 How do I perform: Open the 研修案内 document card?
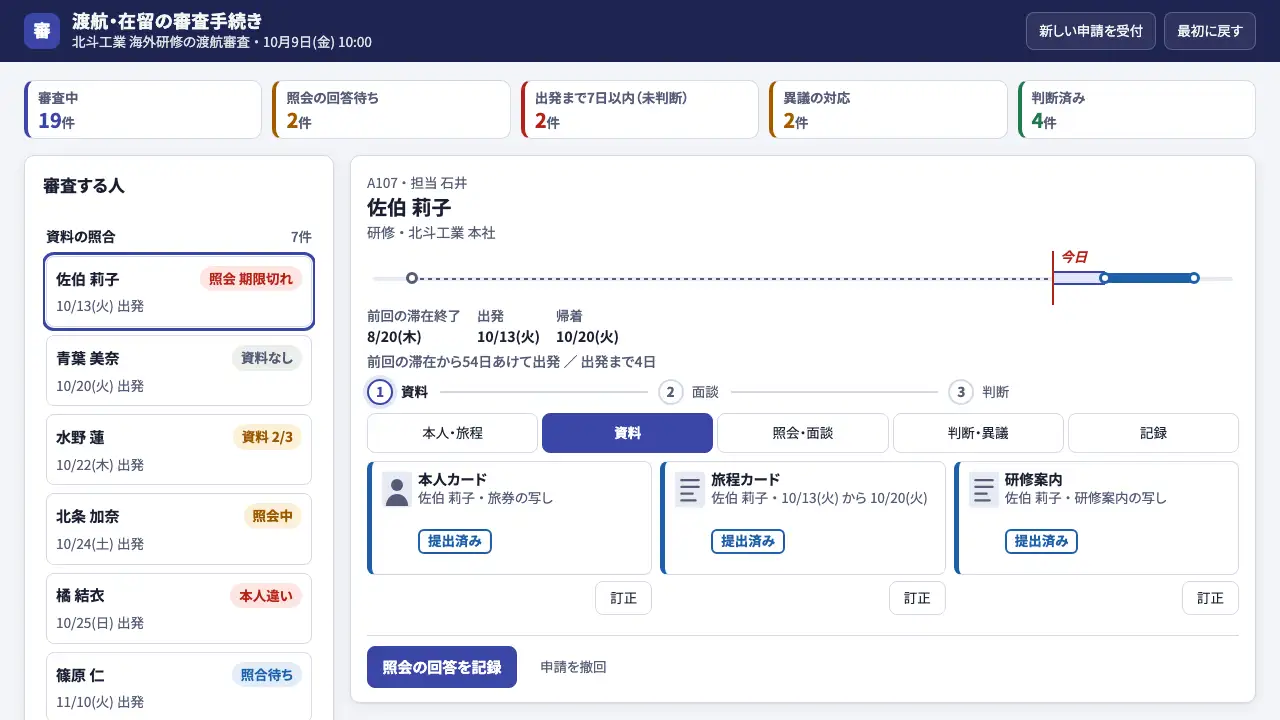(1096, 518)
